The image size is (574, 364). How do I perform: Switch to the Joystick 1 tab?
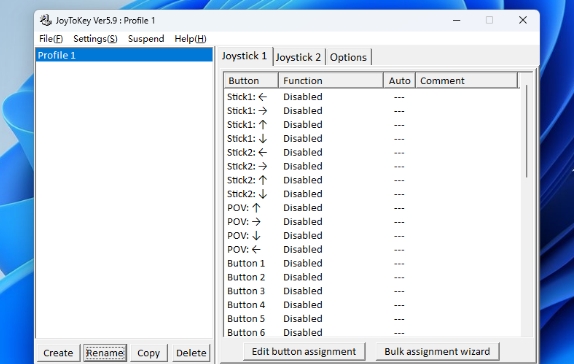click(245, 56)
